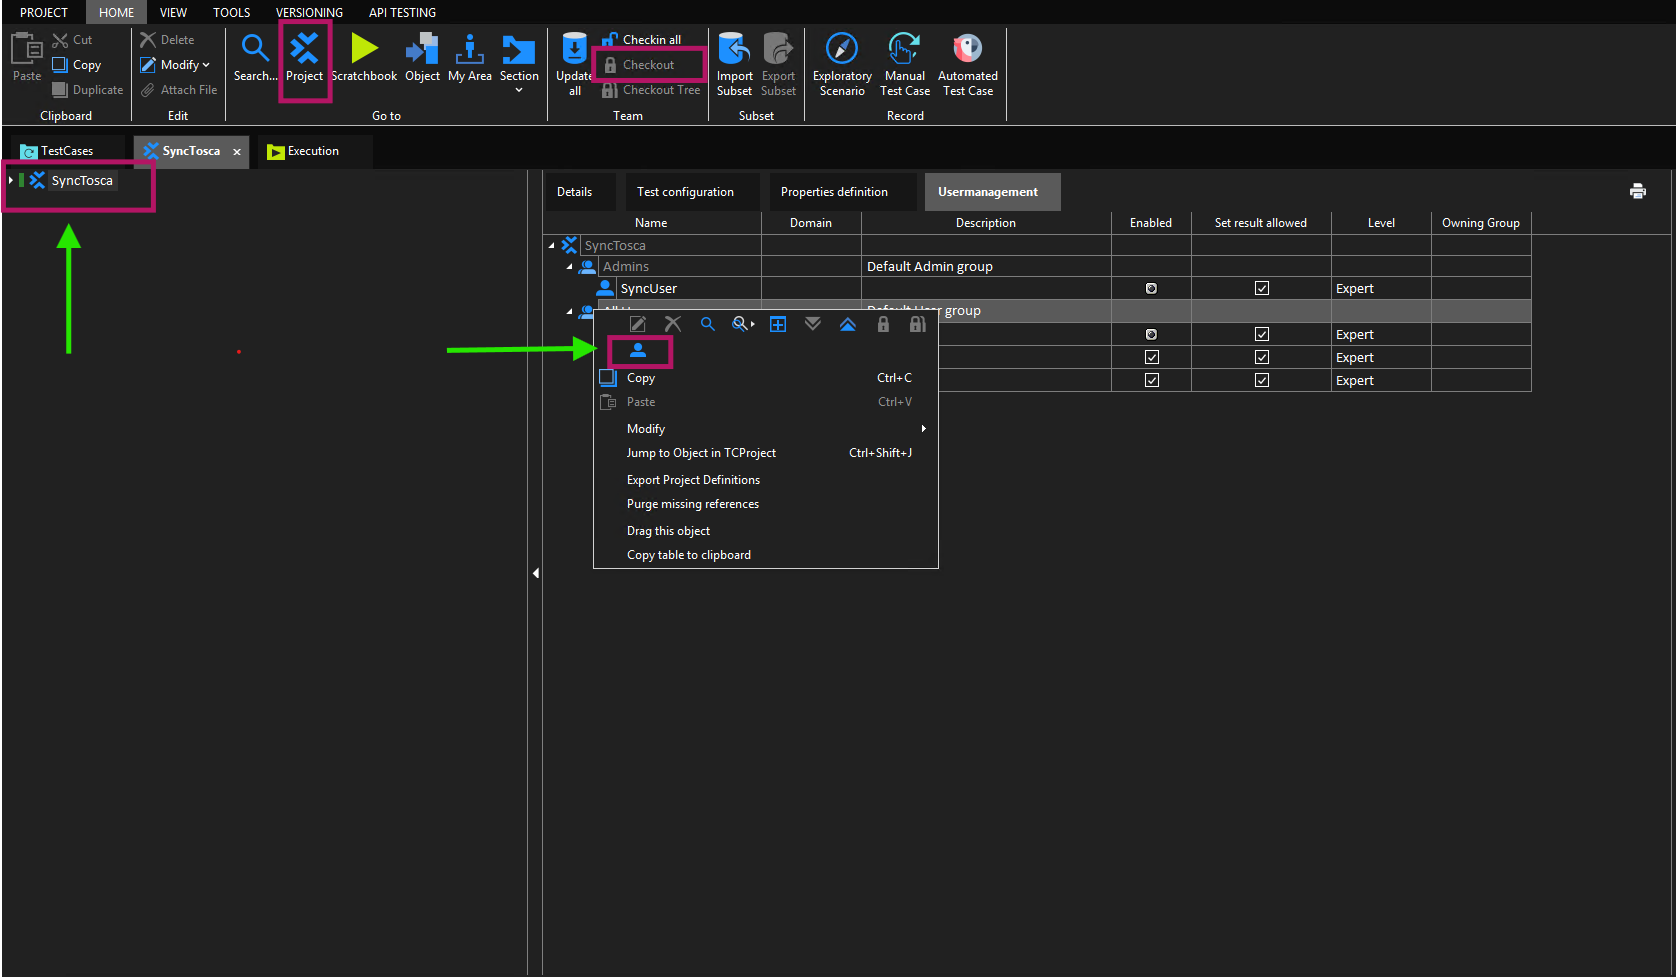The height and width of the screenshot is (977, 1676).
Task: Choose Export Project Definitions from context menu
Action: point(693,480)
